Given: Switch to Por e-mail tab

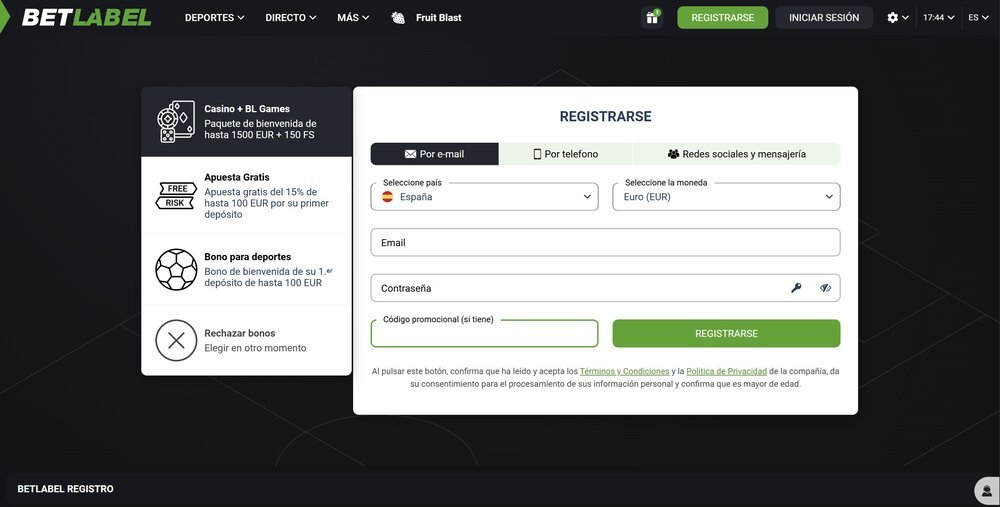Looking at the screenshot, I should (434, 154).
